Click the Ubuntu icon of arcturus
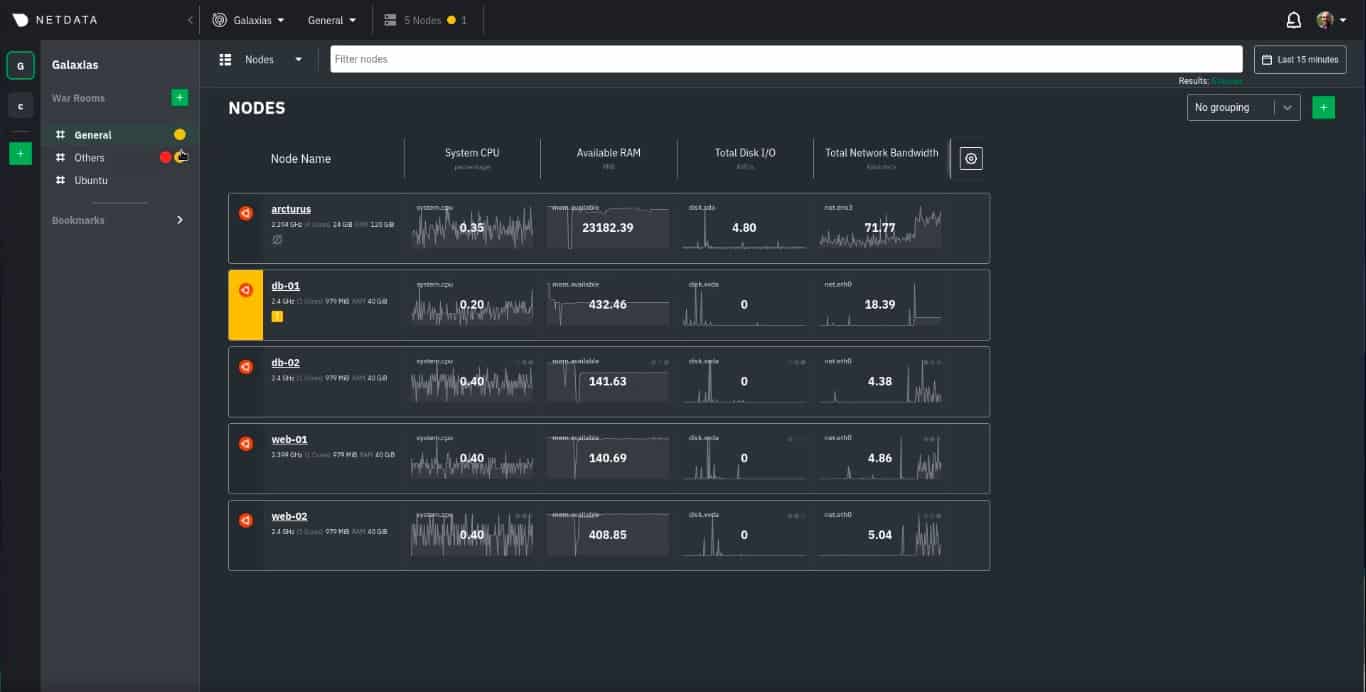This screenshot has width=1366, height=692. pos(246,213)
